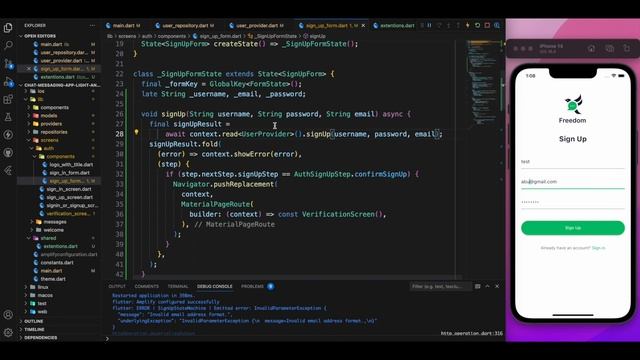The image size is (640, 360).
Task: Open the Run and Debug view
Action: (x=8, y=82)
